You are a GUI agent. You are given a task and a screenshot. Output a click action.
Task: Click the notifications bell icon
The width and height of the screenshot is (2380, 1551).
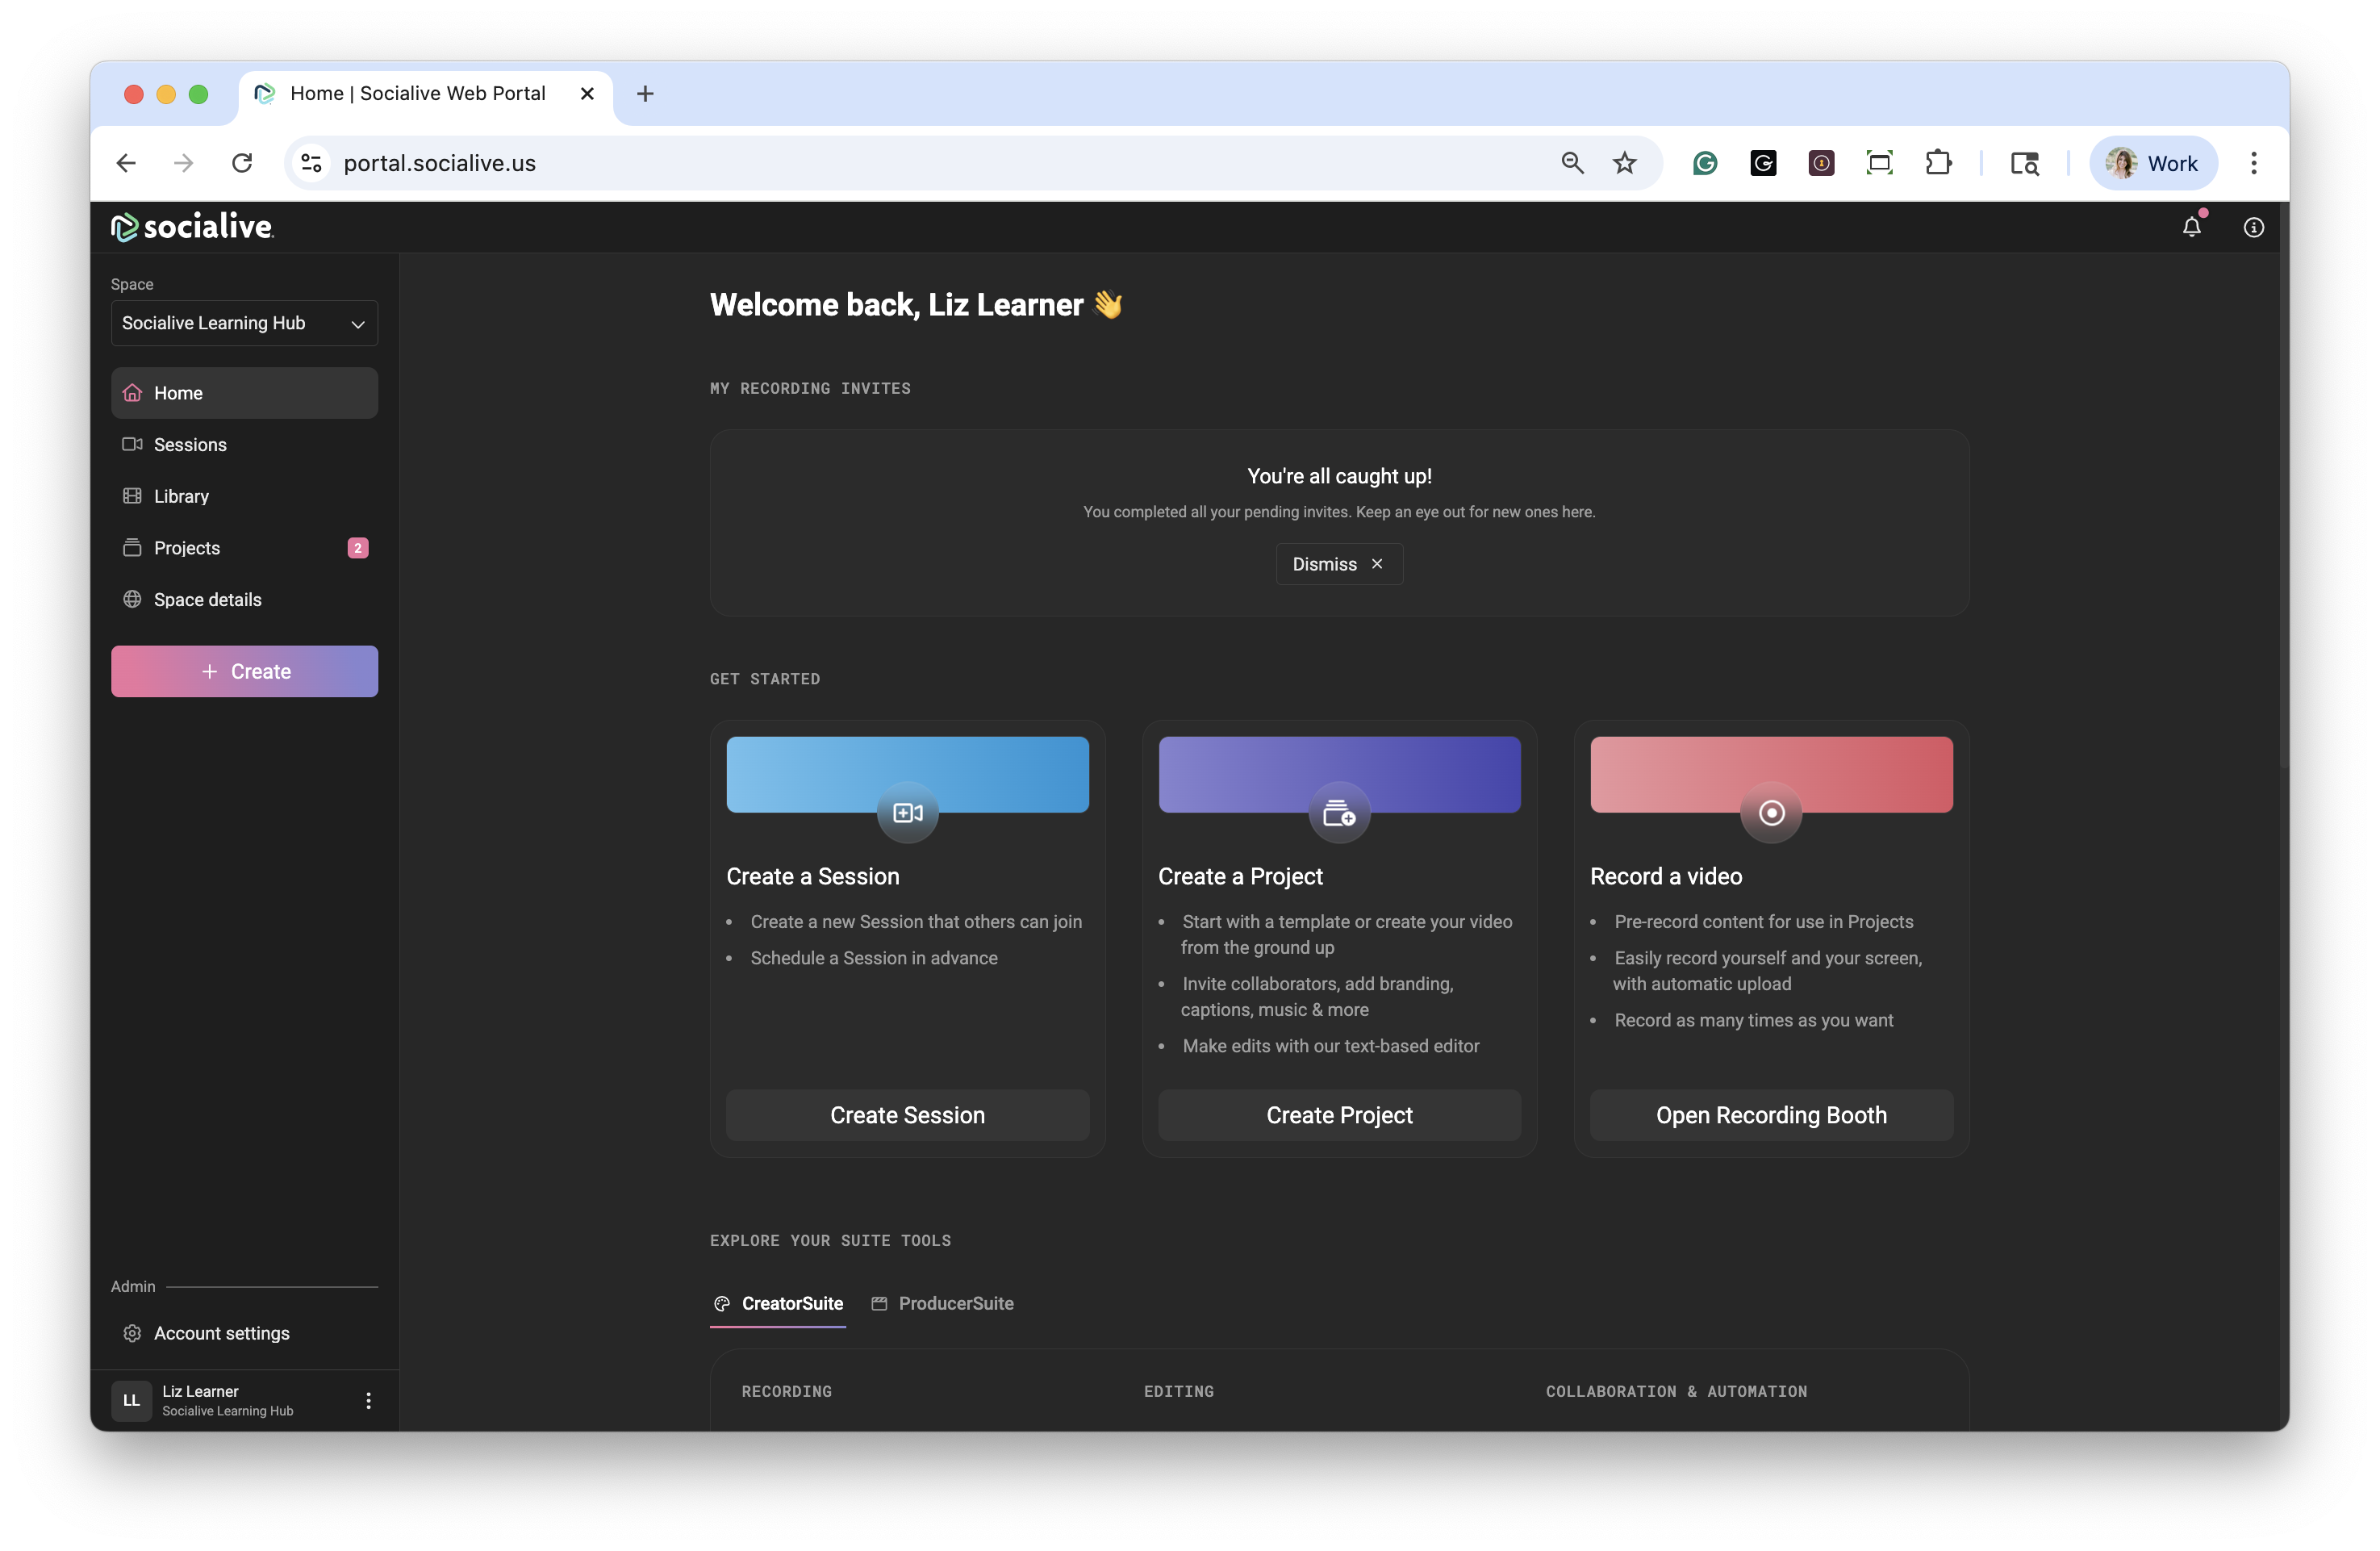2191,227
